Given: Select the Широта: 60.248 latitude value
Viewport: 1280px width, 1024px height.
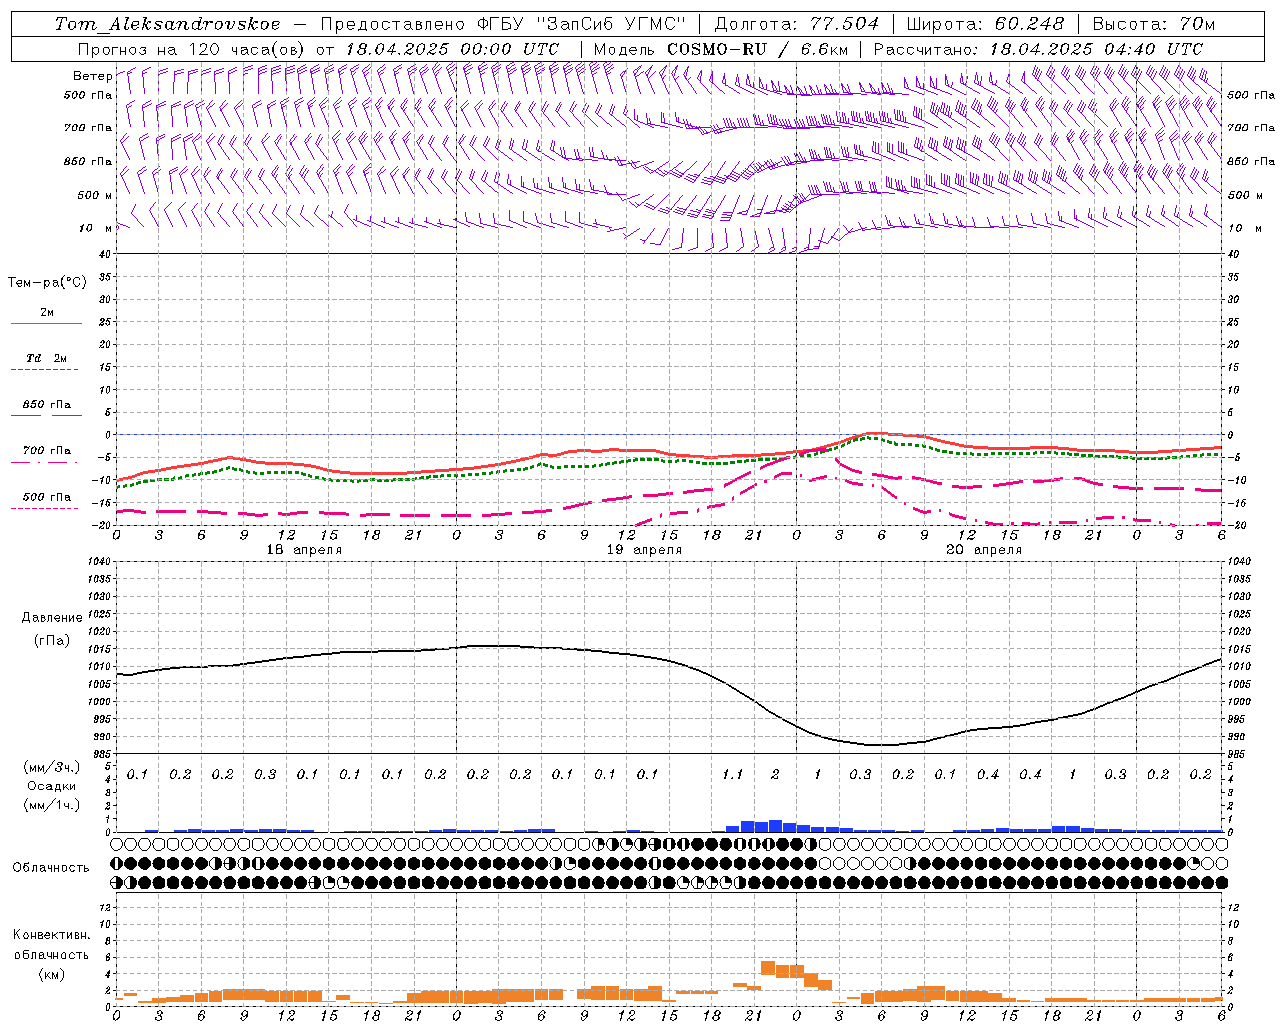Looking at the screenshot, I should (986, 23).
